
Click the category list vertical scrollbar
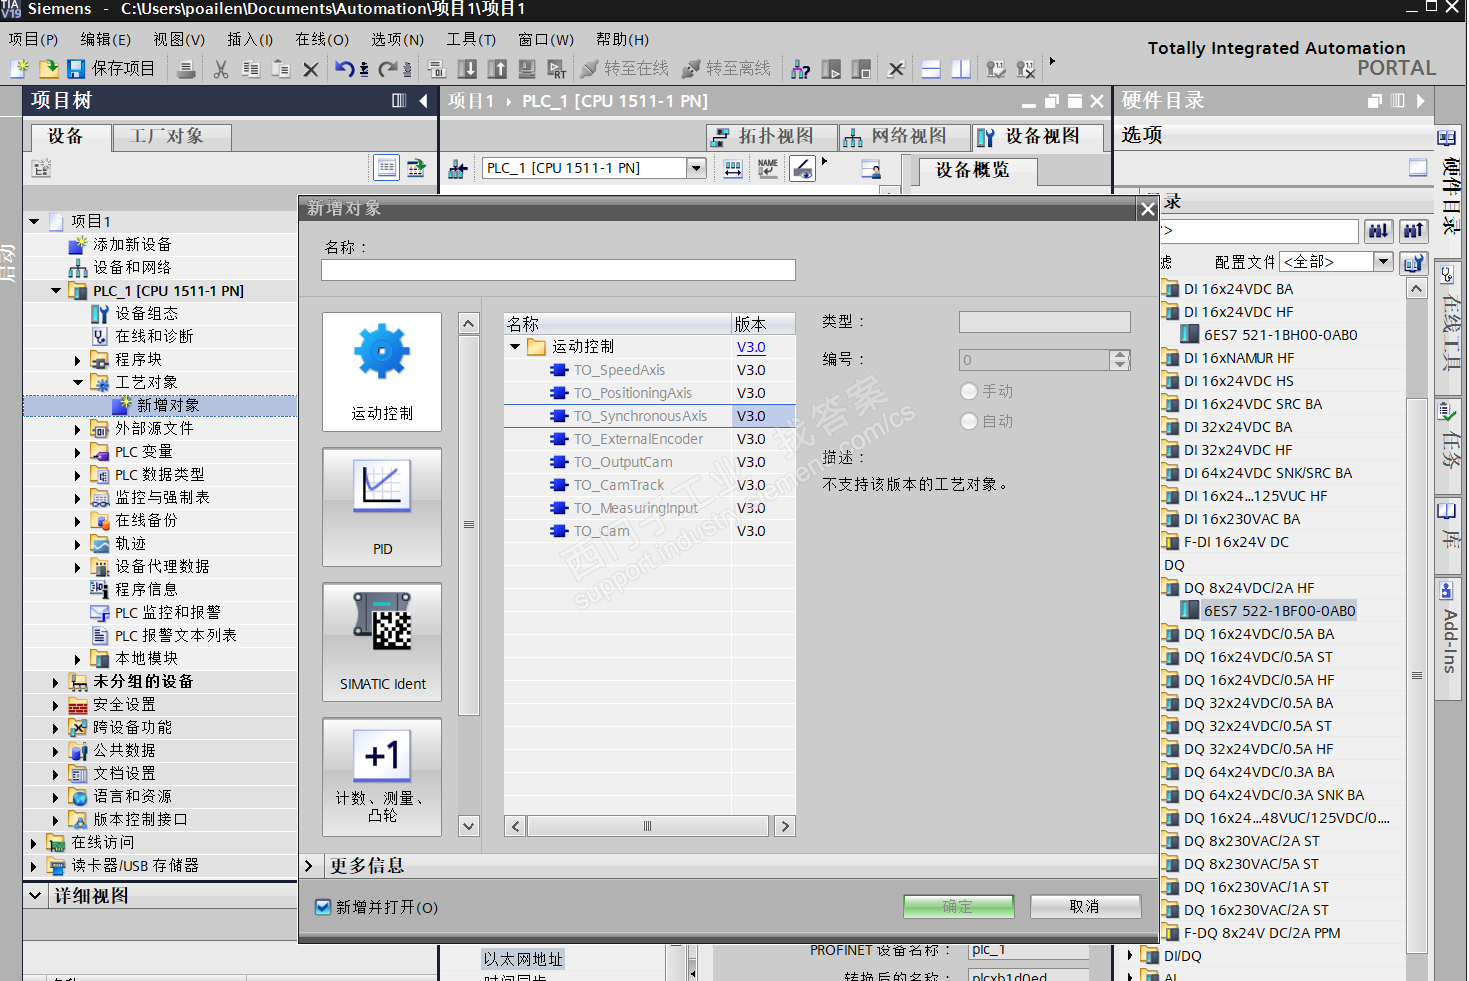click(x=469, y=525)
